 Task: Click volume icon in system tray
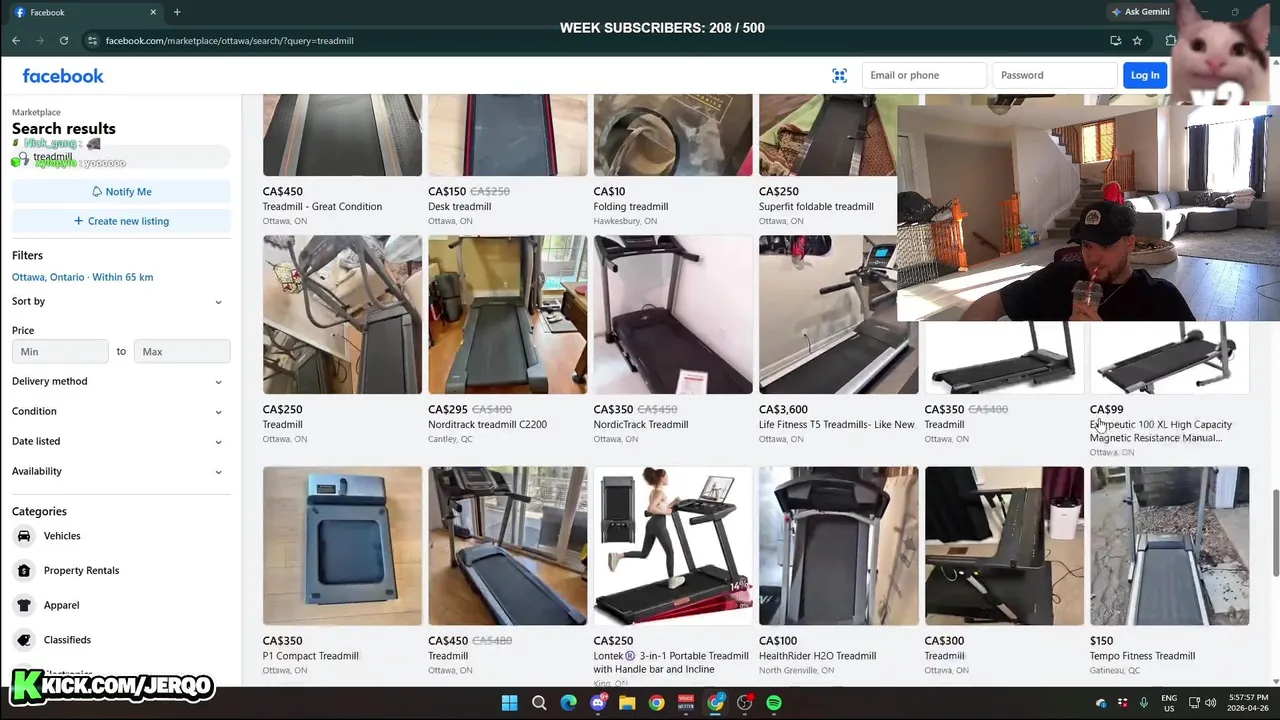pyautogui.click(x=1213, y=703)
